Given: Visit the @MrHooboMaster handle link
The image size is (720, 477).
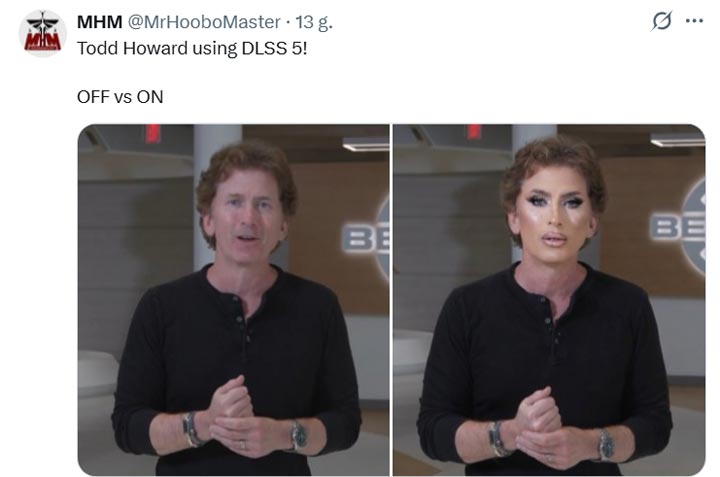Looking at the screenshot, I should pyautogui.click(x=203, y=22).
